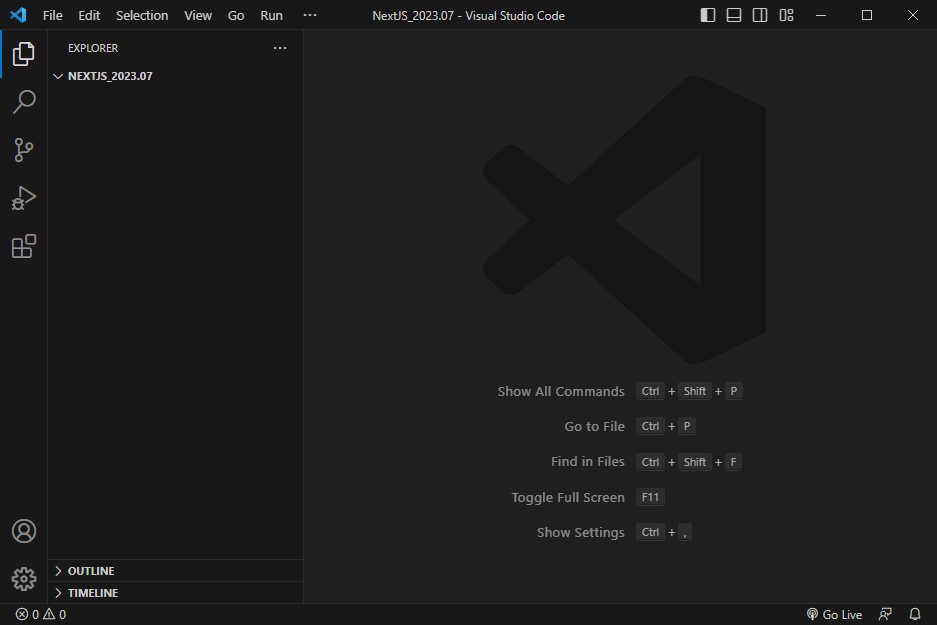
Task: Click the Go to File label
Action: tap(594, 427)
